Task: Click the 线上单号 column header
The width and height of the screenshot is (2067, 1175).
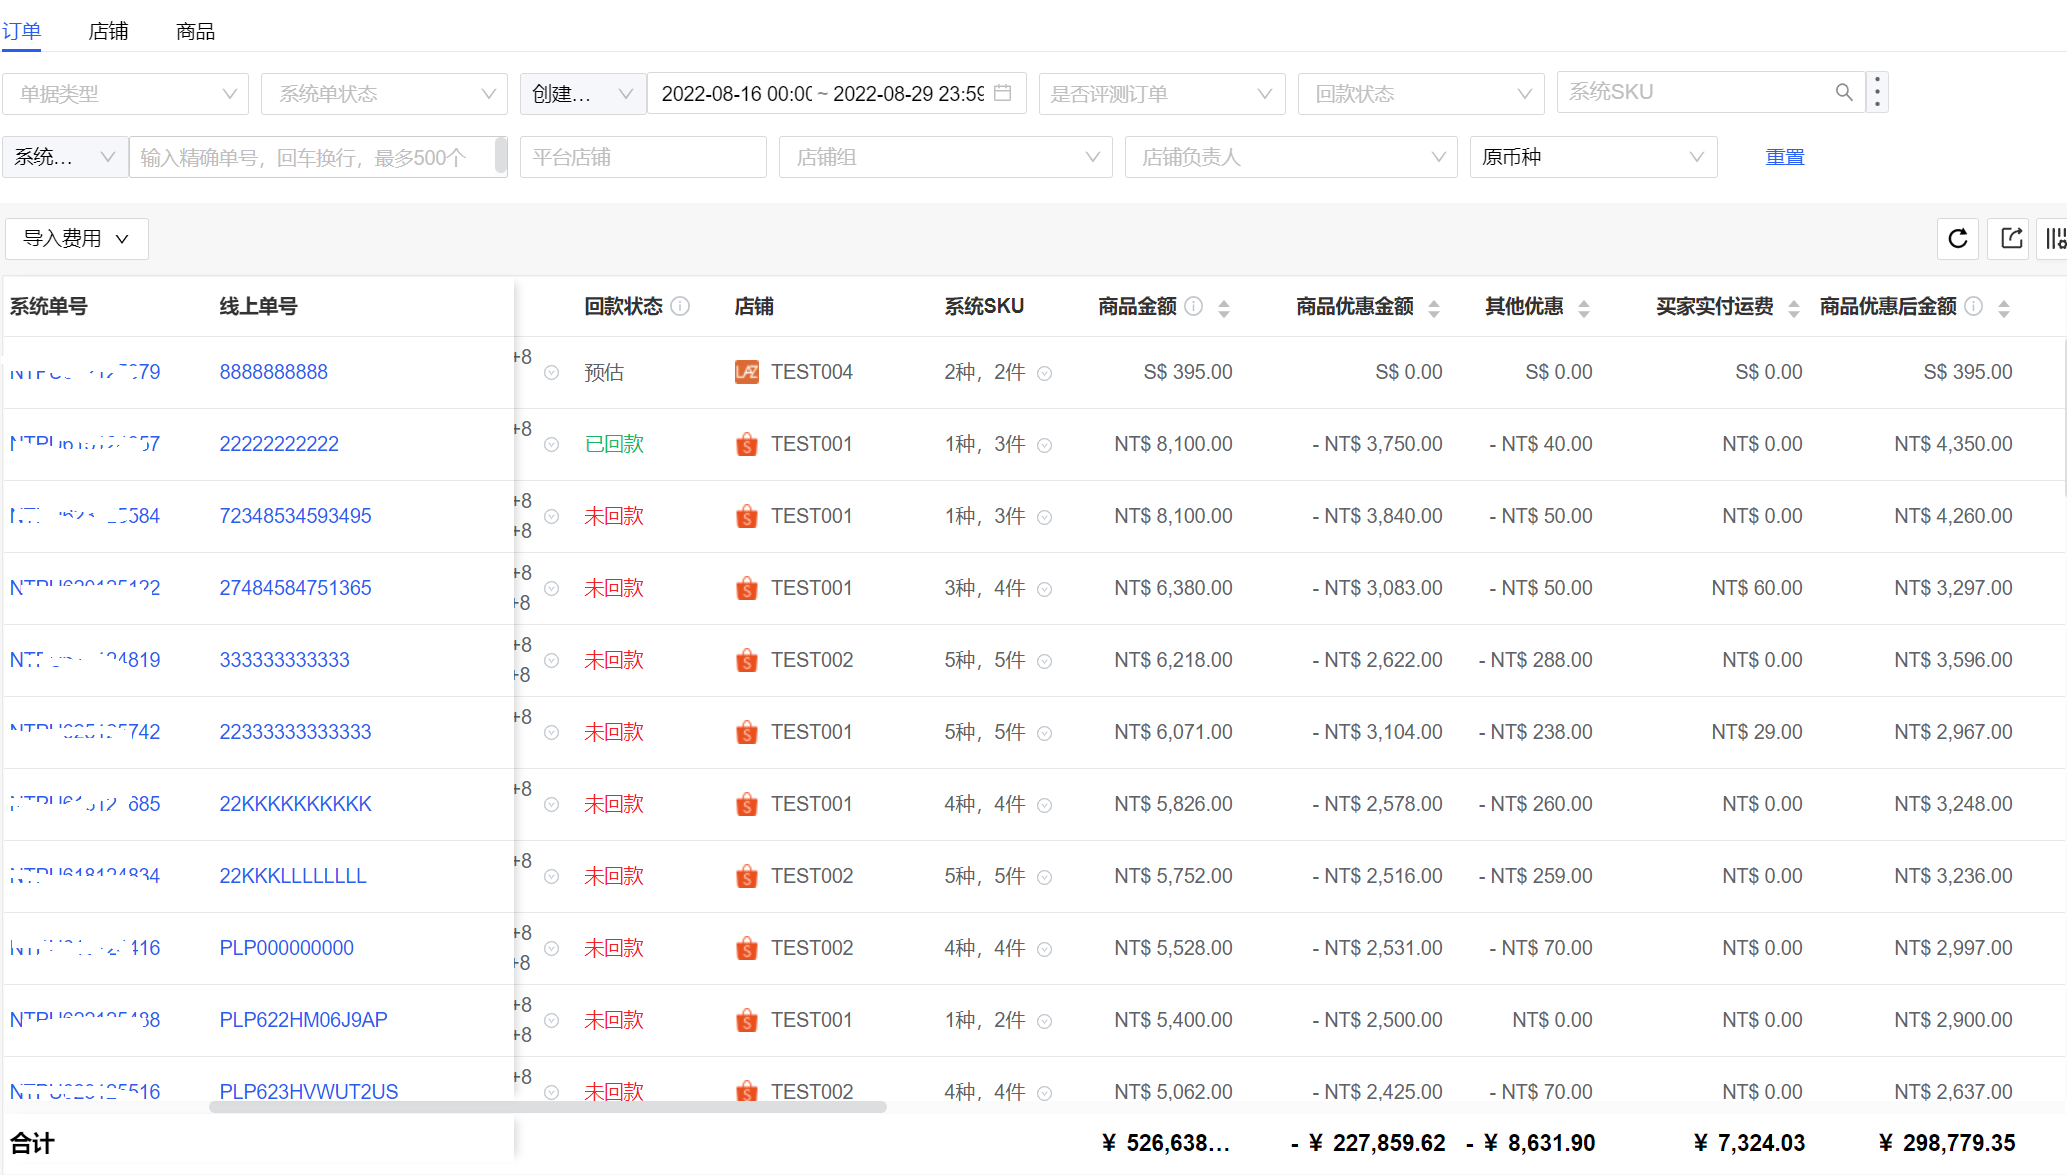Action: [258, 306]
